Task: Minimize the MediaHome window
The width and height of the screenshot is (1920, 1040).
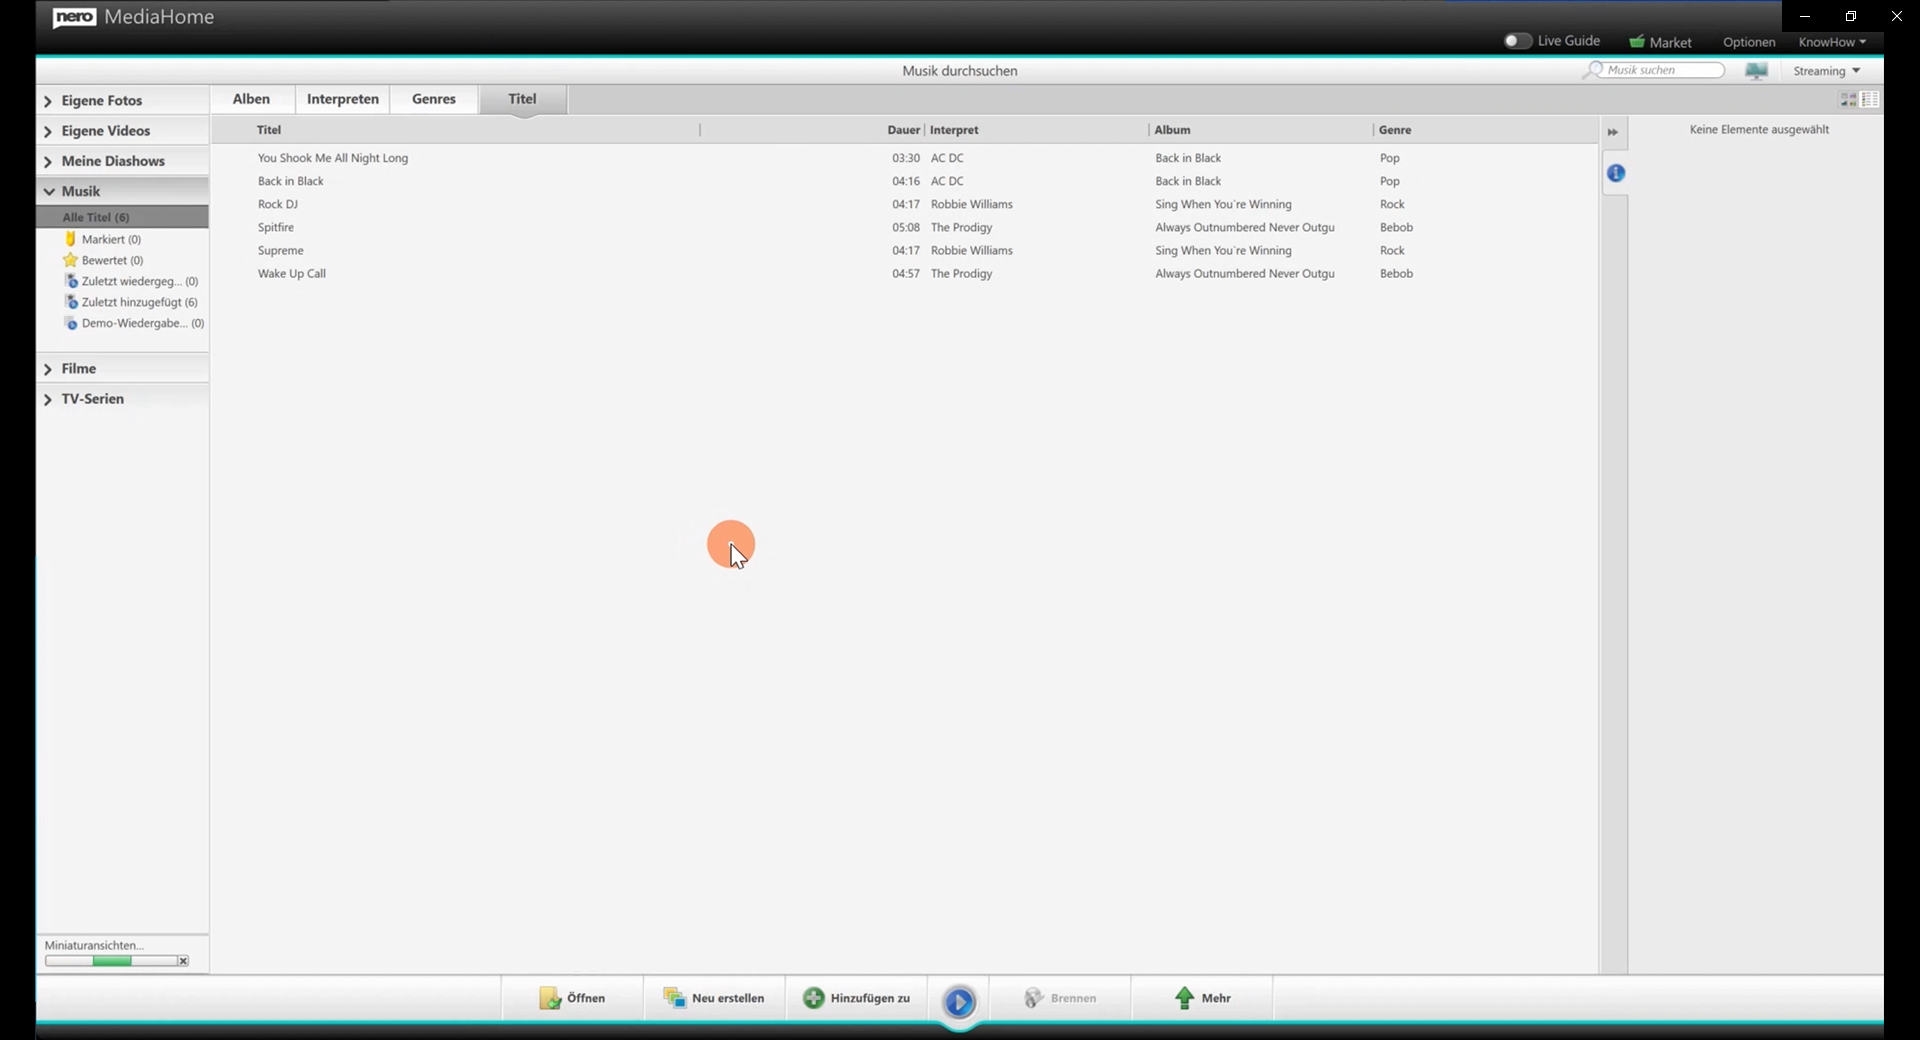Action: click(x=1805, y=16)
